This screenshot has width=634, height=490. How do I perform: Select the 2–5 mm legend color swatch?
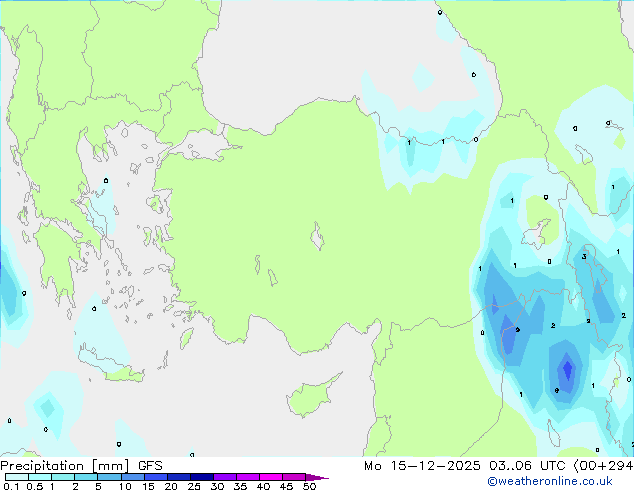click(x=86, y=477)
